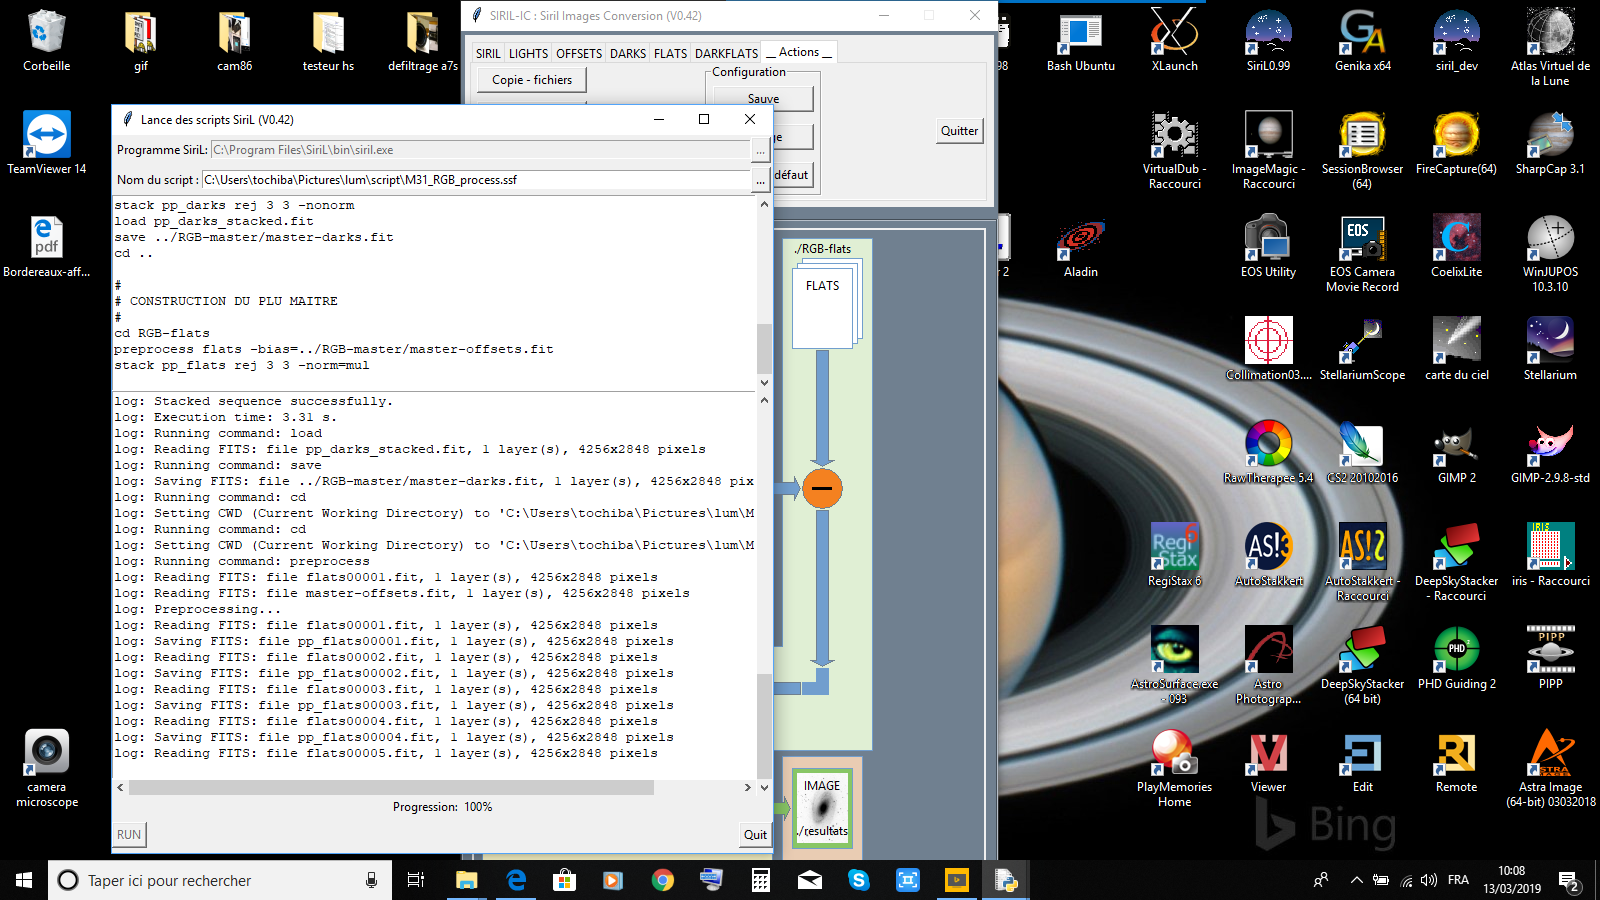Image resolution: width=1600 pixels, height=900 pixels.
Task: Open the Actions tab
Action: coord(798,52)
